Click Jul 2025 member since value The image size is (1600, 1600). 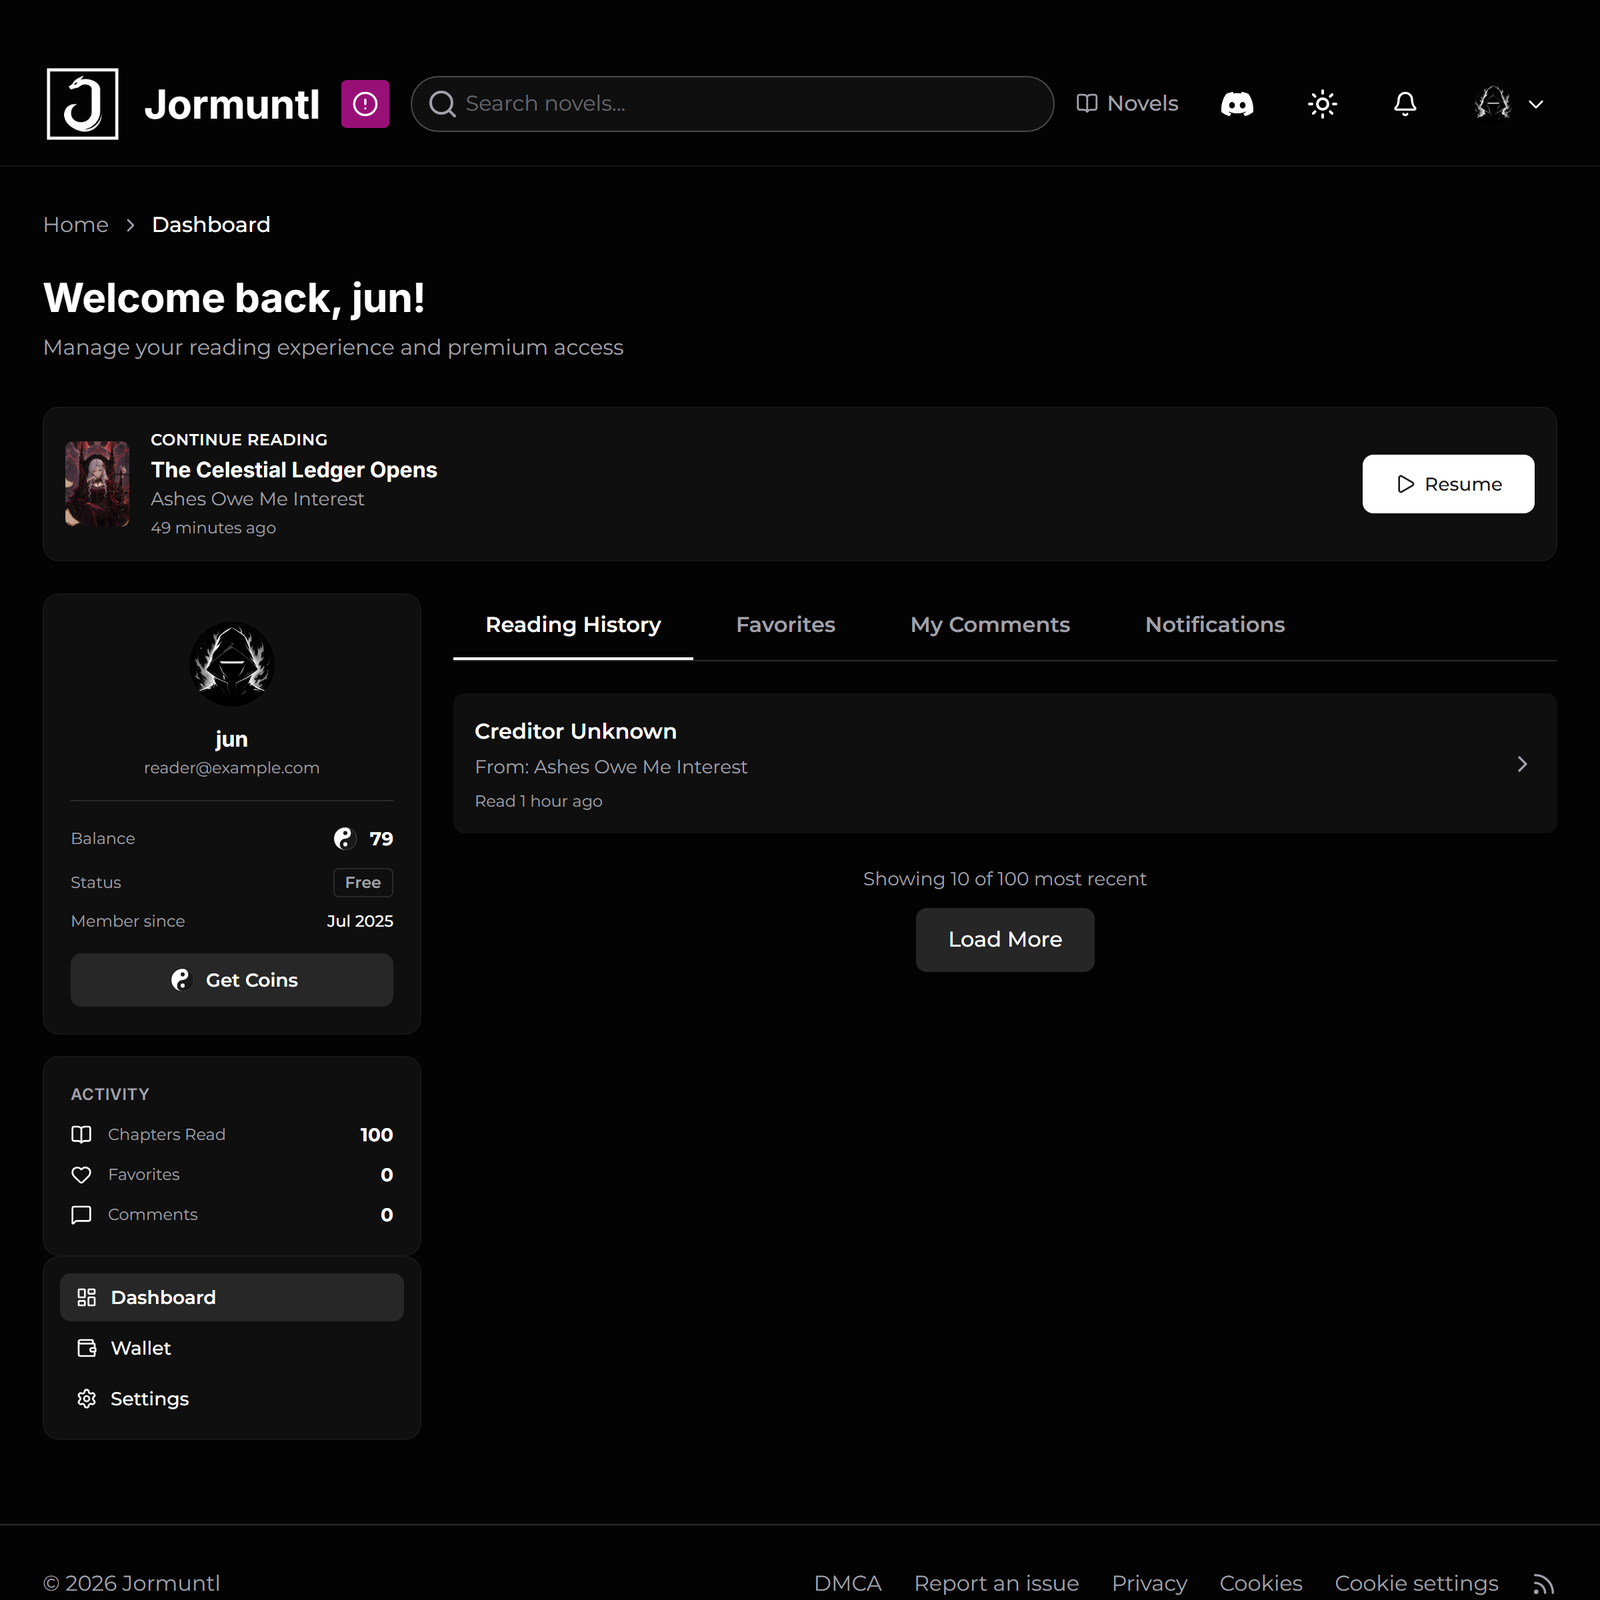(x=360, y=921)
